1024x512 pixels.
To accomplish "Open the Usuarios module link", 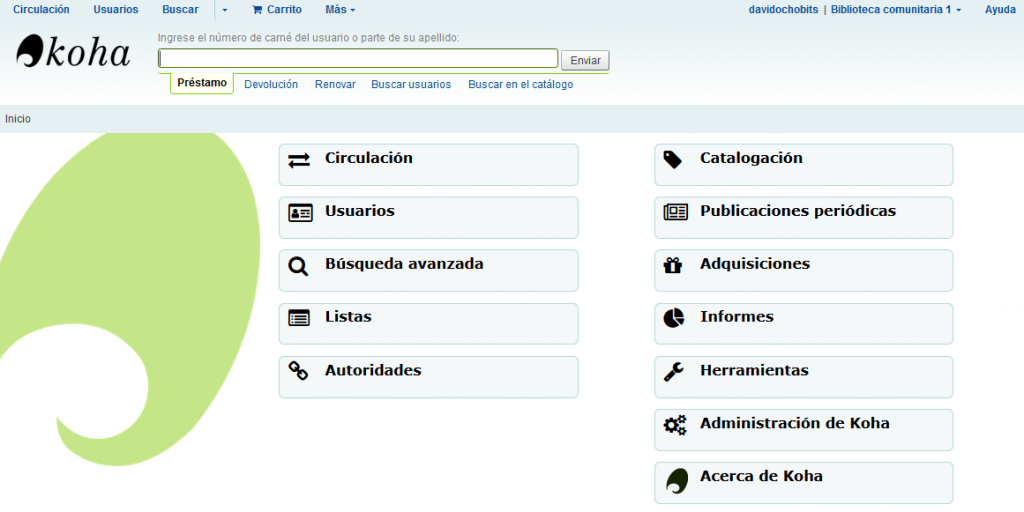I will 428,217.
